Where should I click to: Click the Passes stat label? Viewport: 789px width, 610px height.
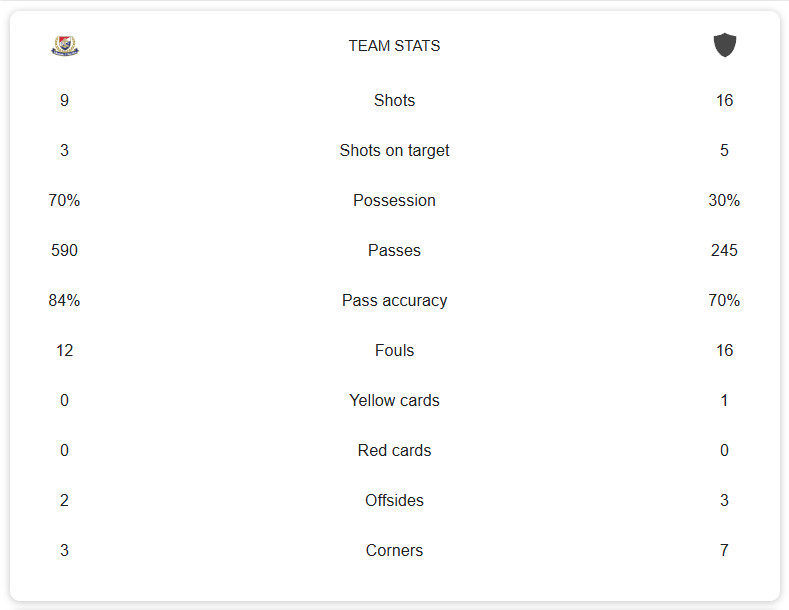[x=394, y=250]
